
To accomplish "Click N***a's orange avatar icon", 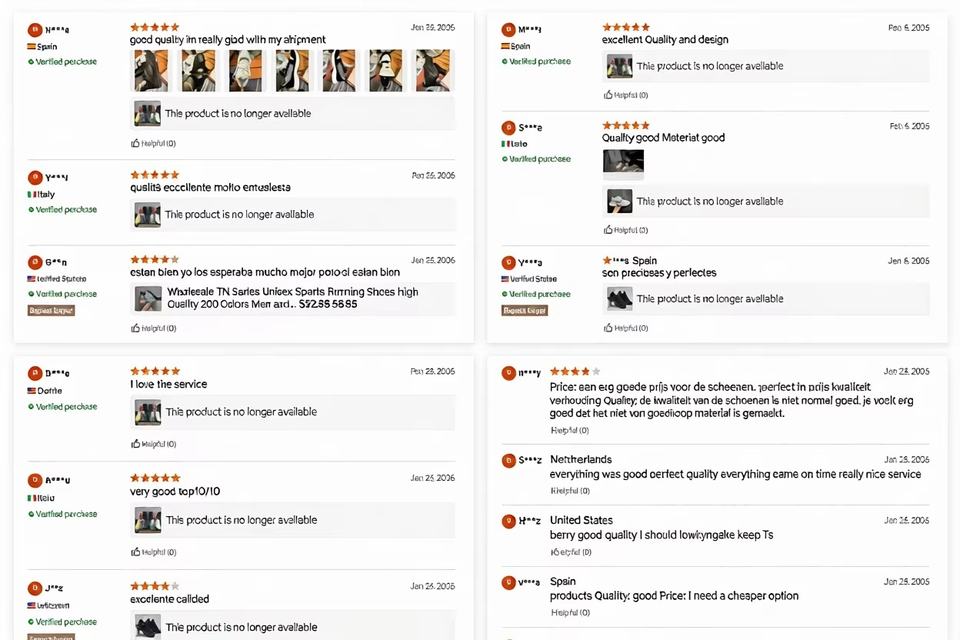I will [x=35, y=29].
